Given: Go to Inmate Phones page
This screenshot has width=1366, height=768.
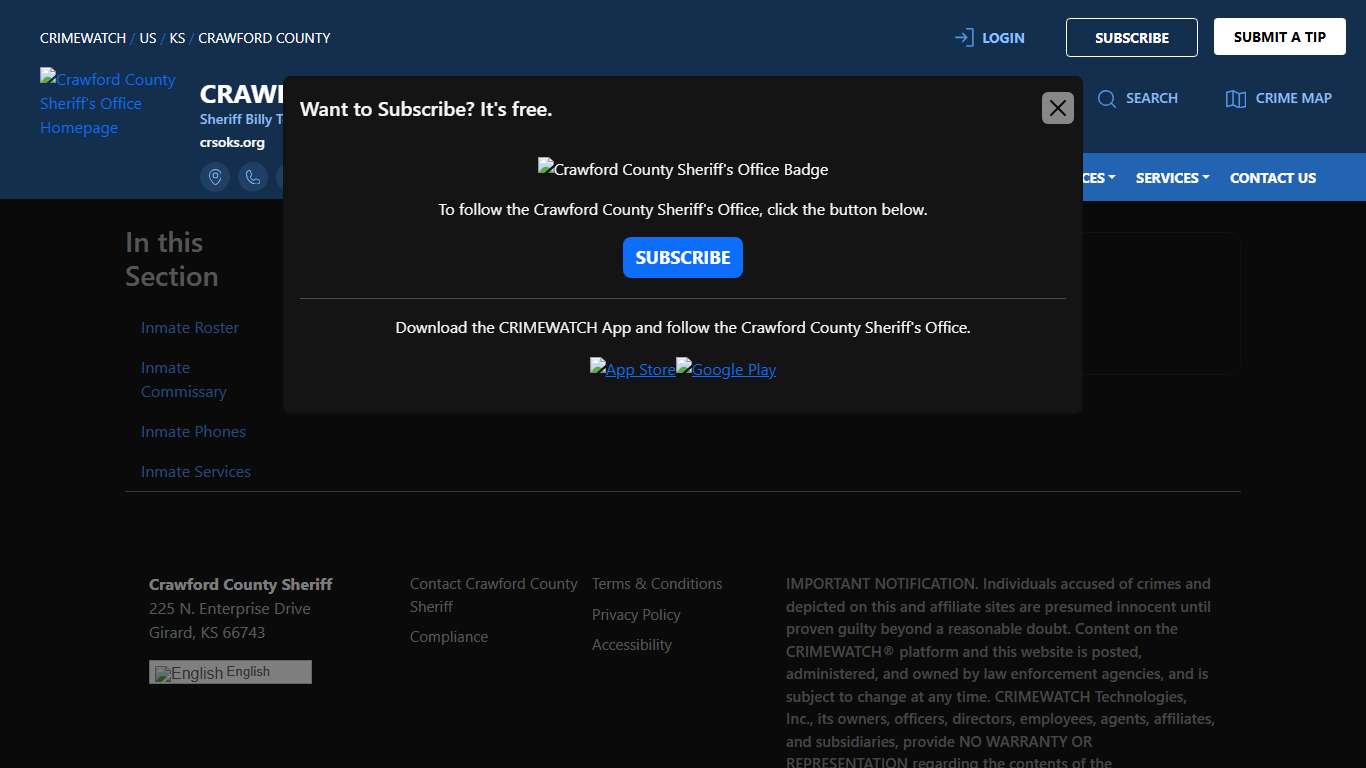Looking at the screenshot, I should 193,432.
